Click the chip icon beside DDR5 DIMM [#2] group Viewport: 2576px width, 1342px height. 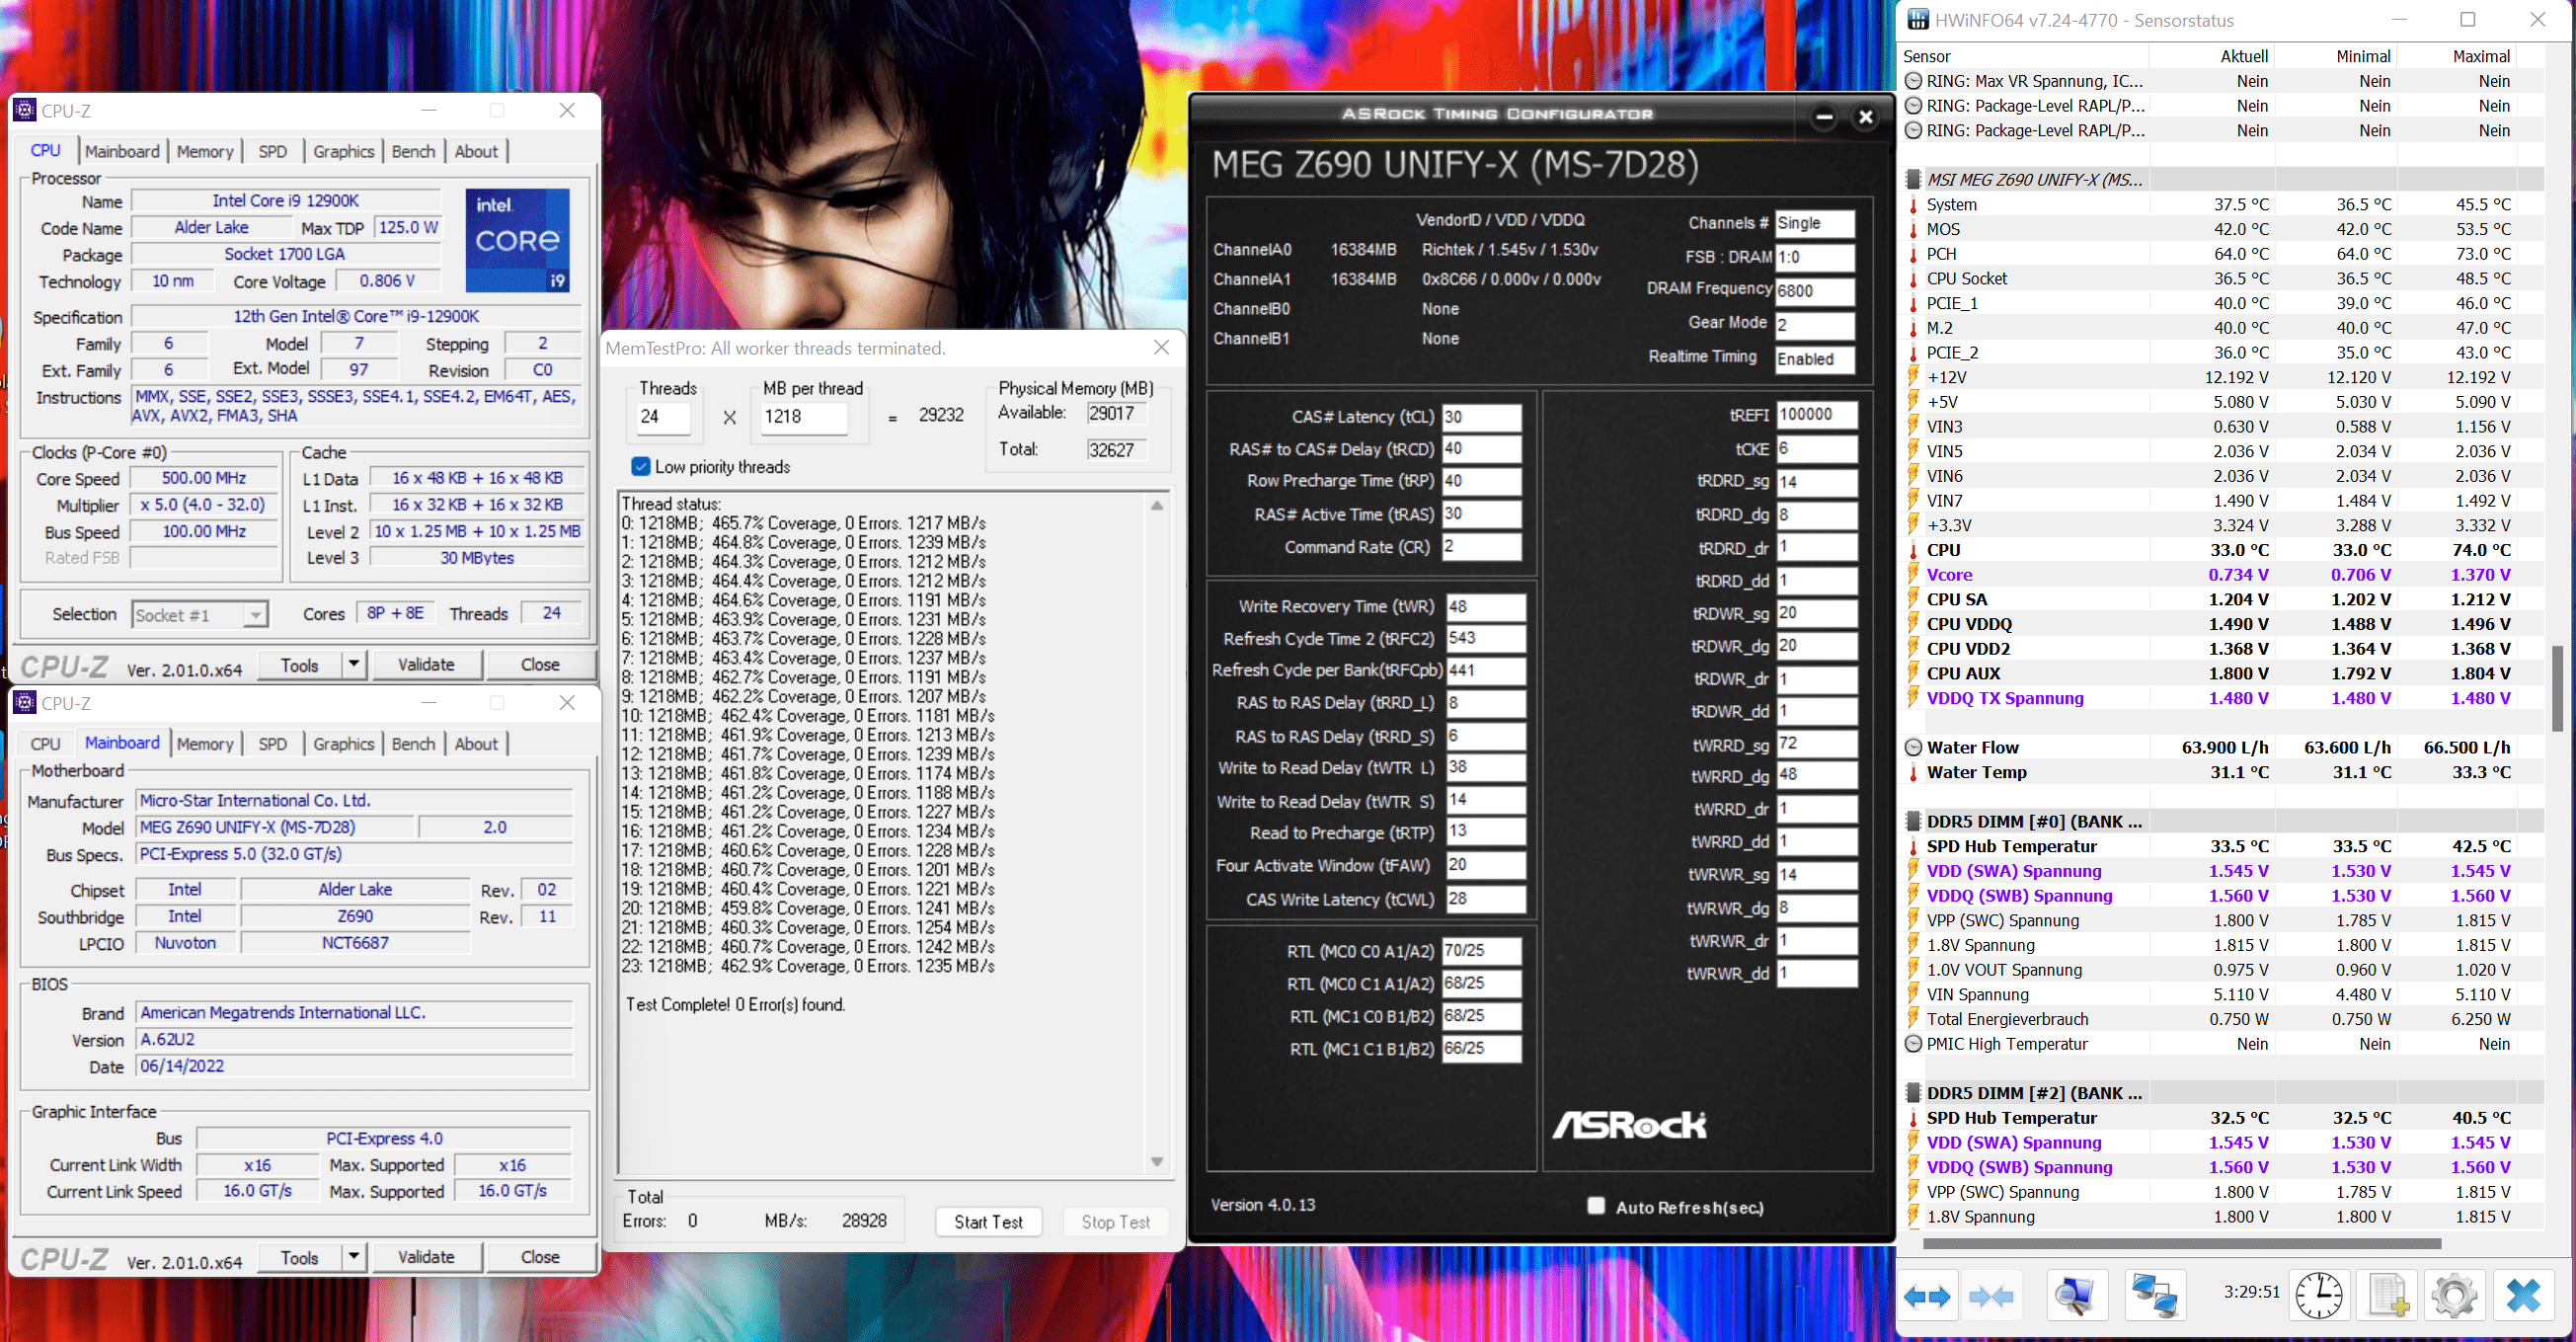click(1913, 1093)
